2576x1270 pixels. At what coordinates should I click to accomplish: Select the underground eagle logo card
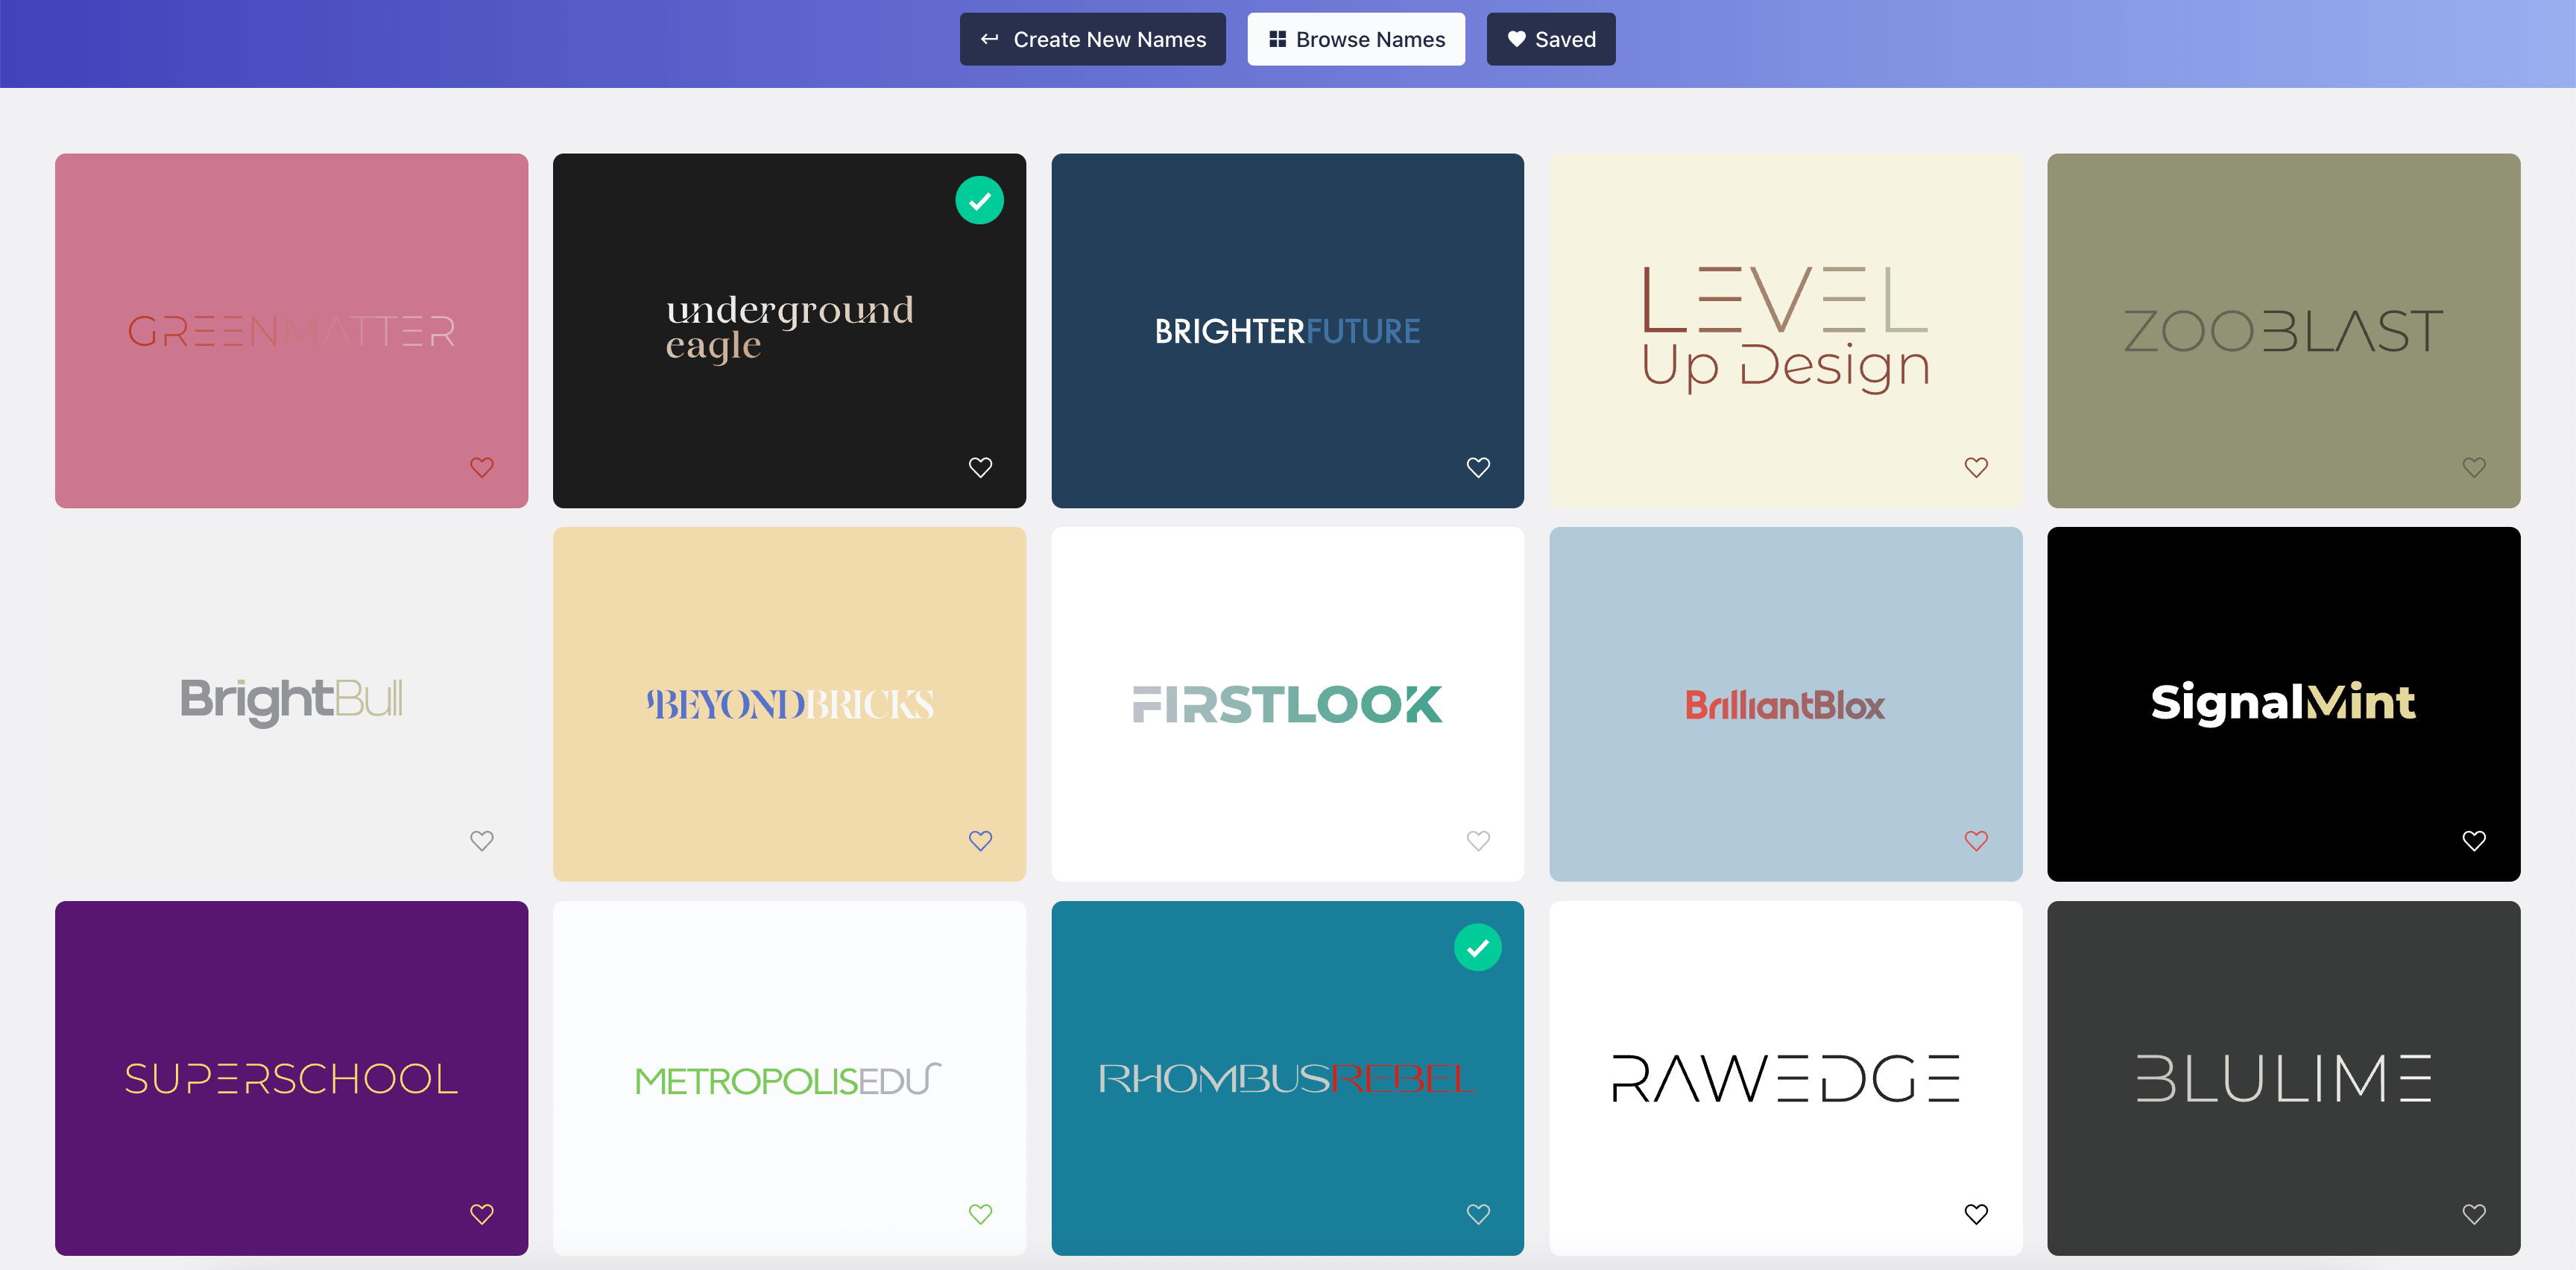[789, 330]
